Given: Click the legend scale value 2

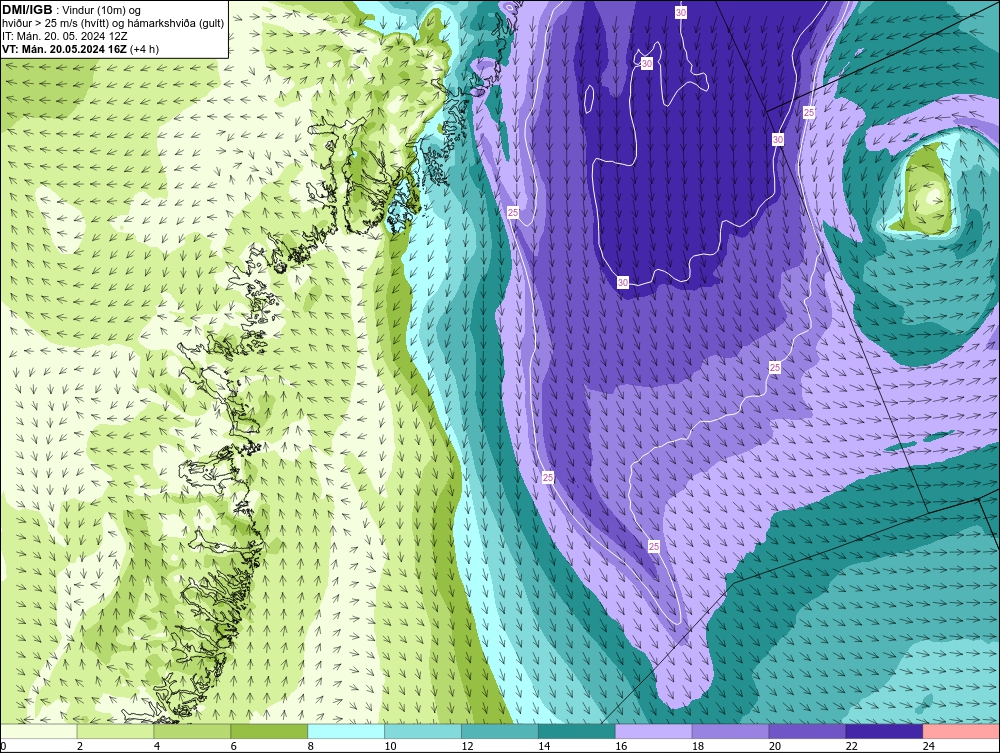Looking at the screenshot, I should coord(80,746).
